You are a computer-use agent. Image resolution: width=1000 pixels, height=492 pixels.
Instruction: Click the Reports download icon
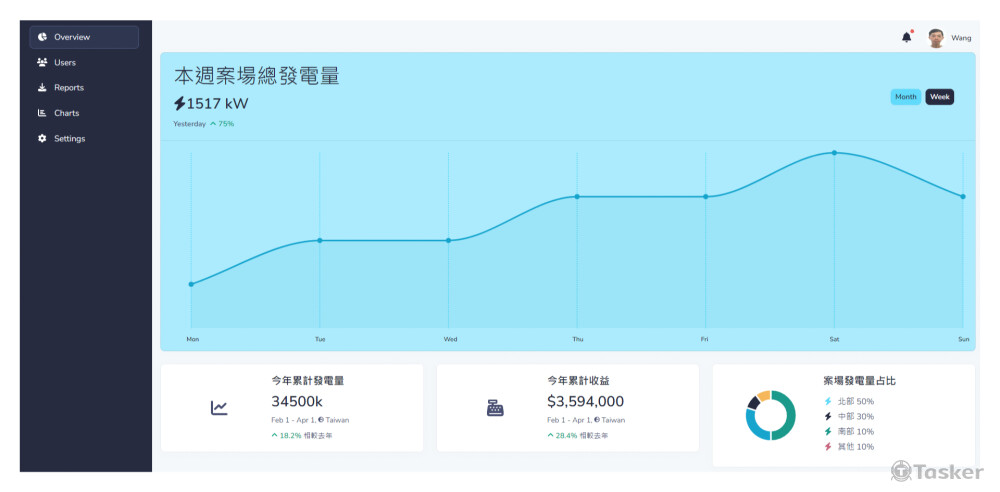coord(42,87)
